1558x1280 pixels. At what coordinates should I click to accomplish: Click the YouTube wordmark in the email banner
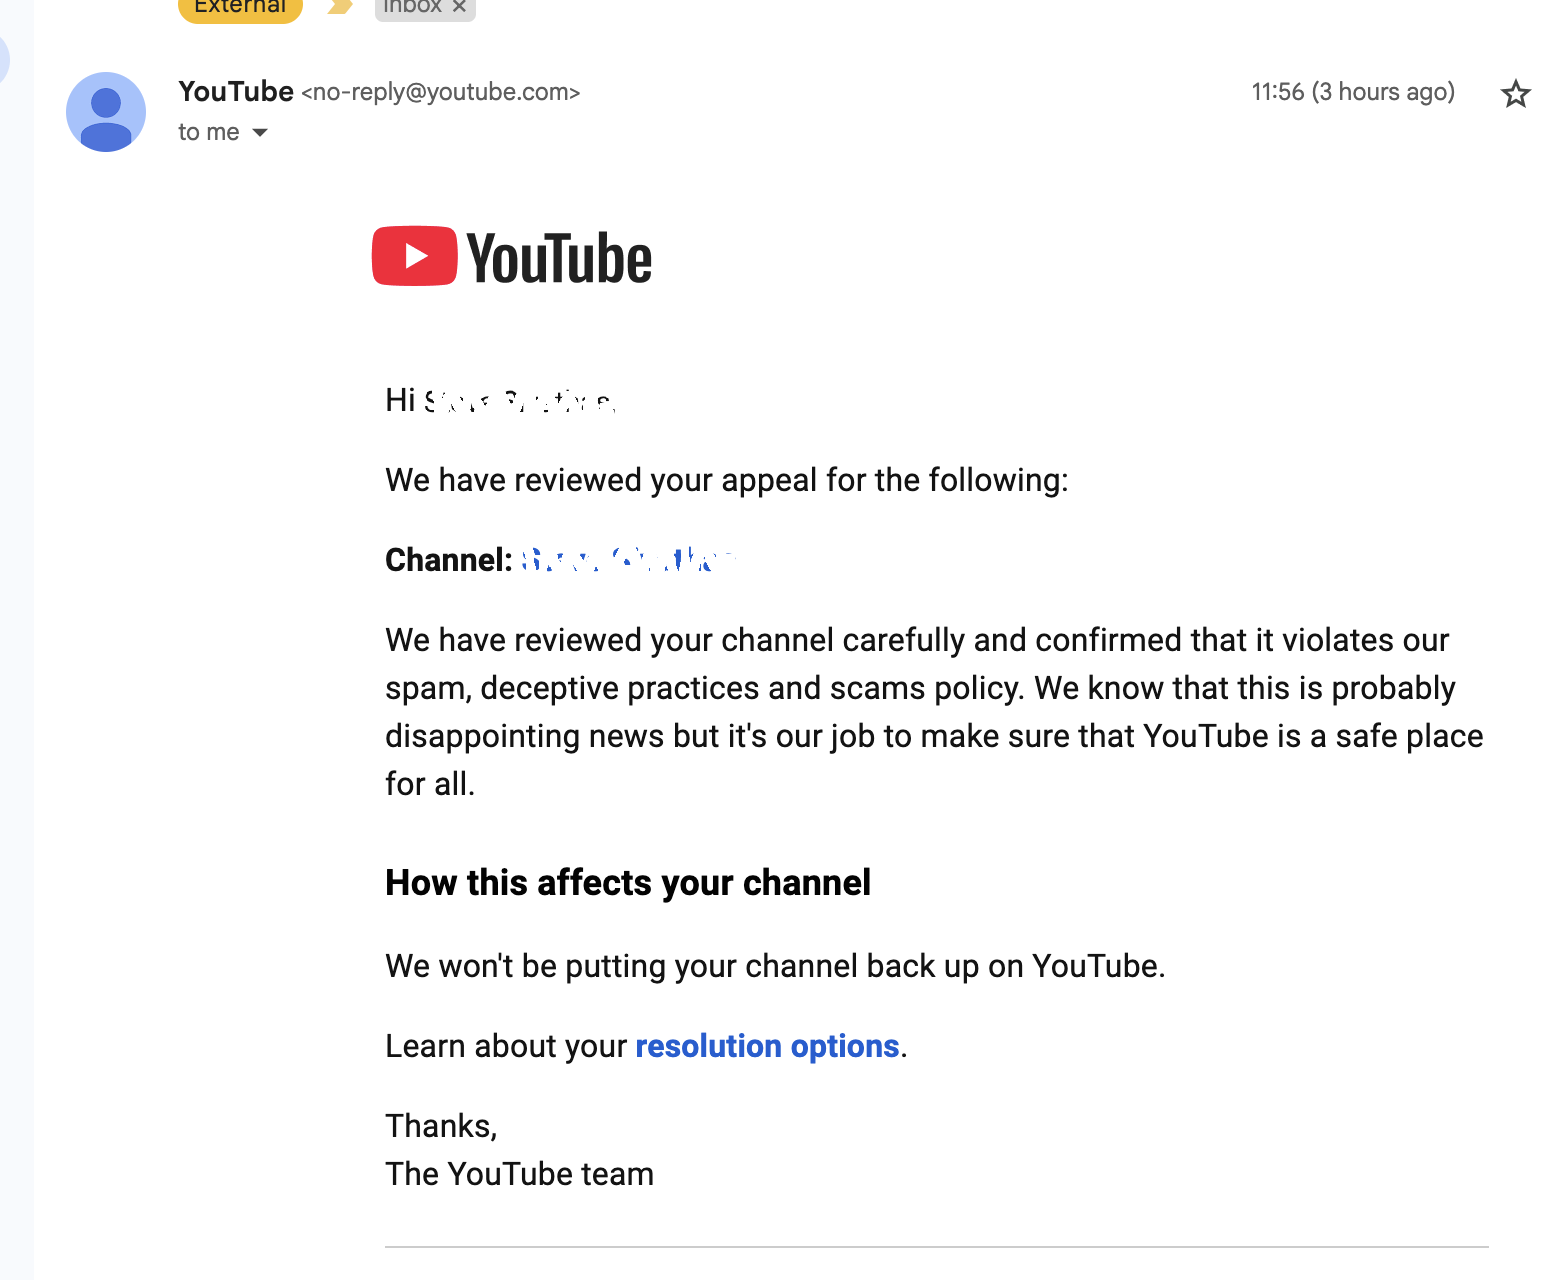559,259
